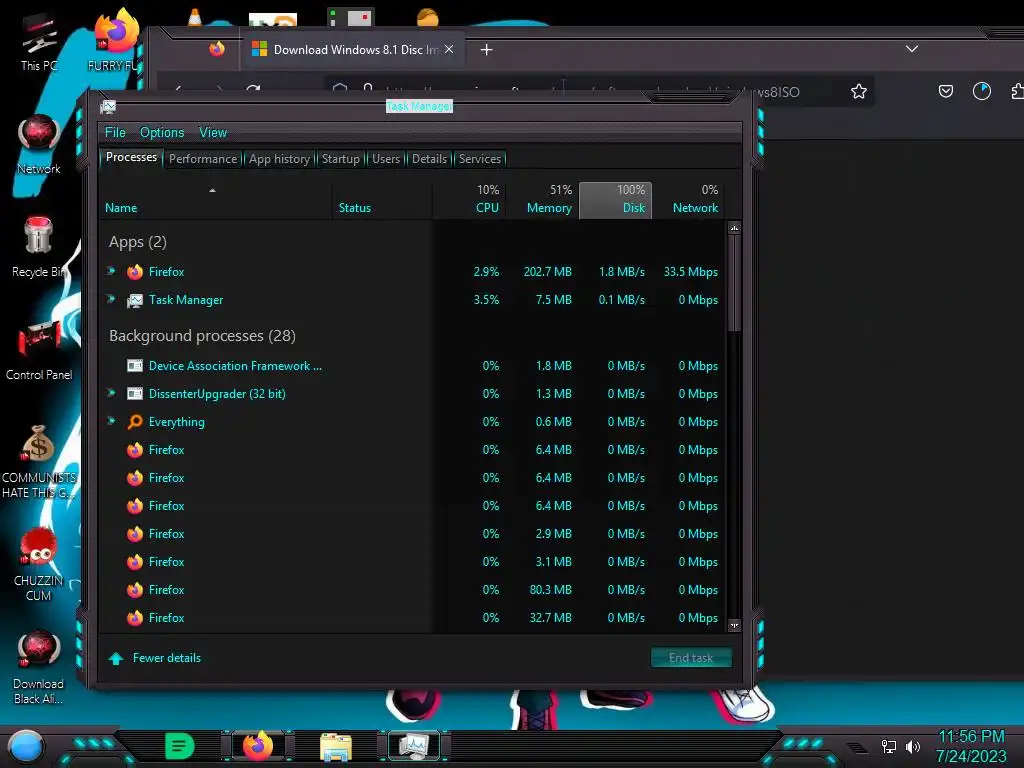Click the pinned Firefox tab icon

[x=217, y=49]
